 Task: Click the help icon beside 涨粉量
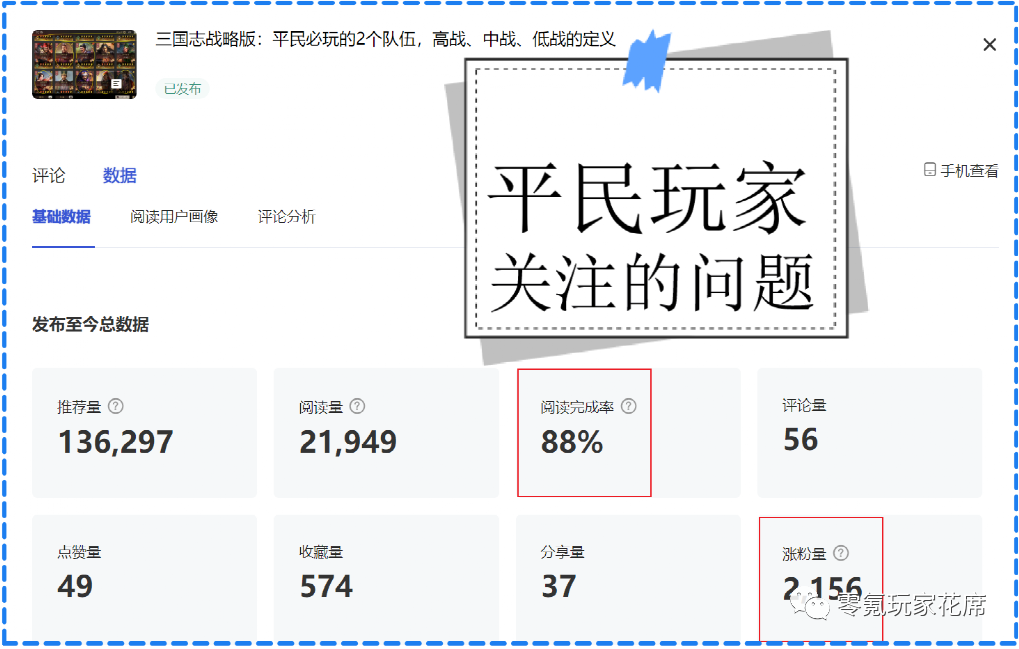click(841, 553)
